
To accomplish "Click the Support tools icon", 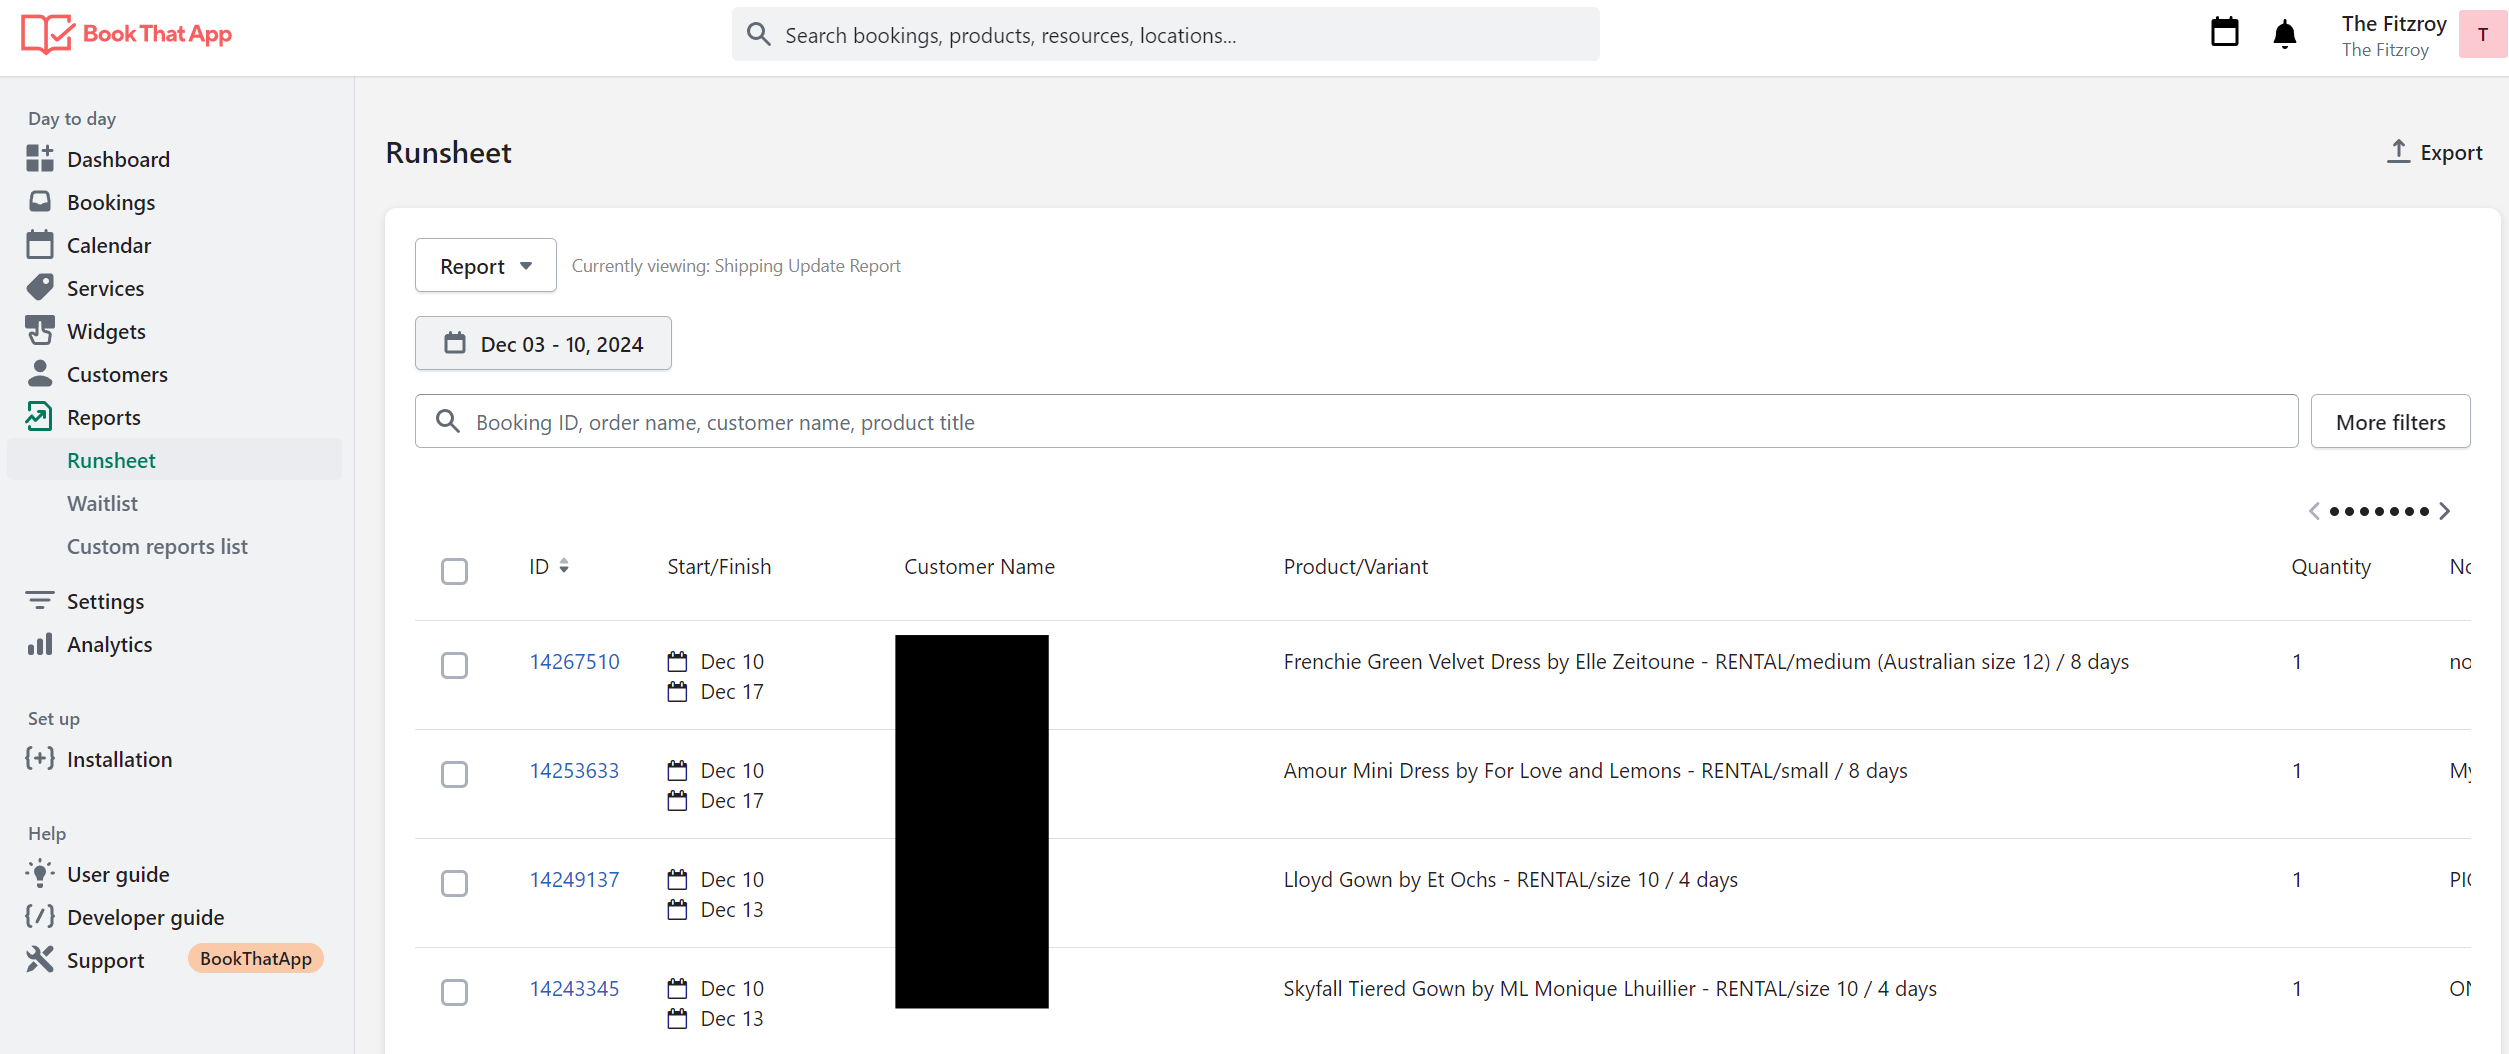I will pos(40,959).
